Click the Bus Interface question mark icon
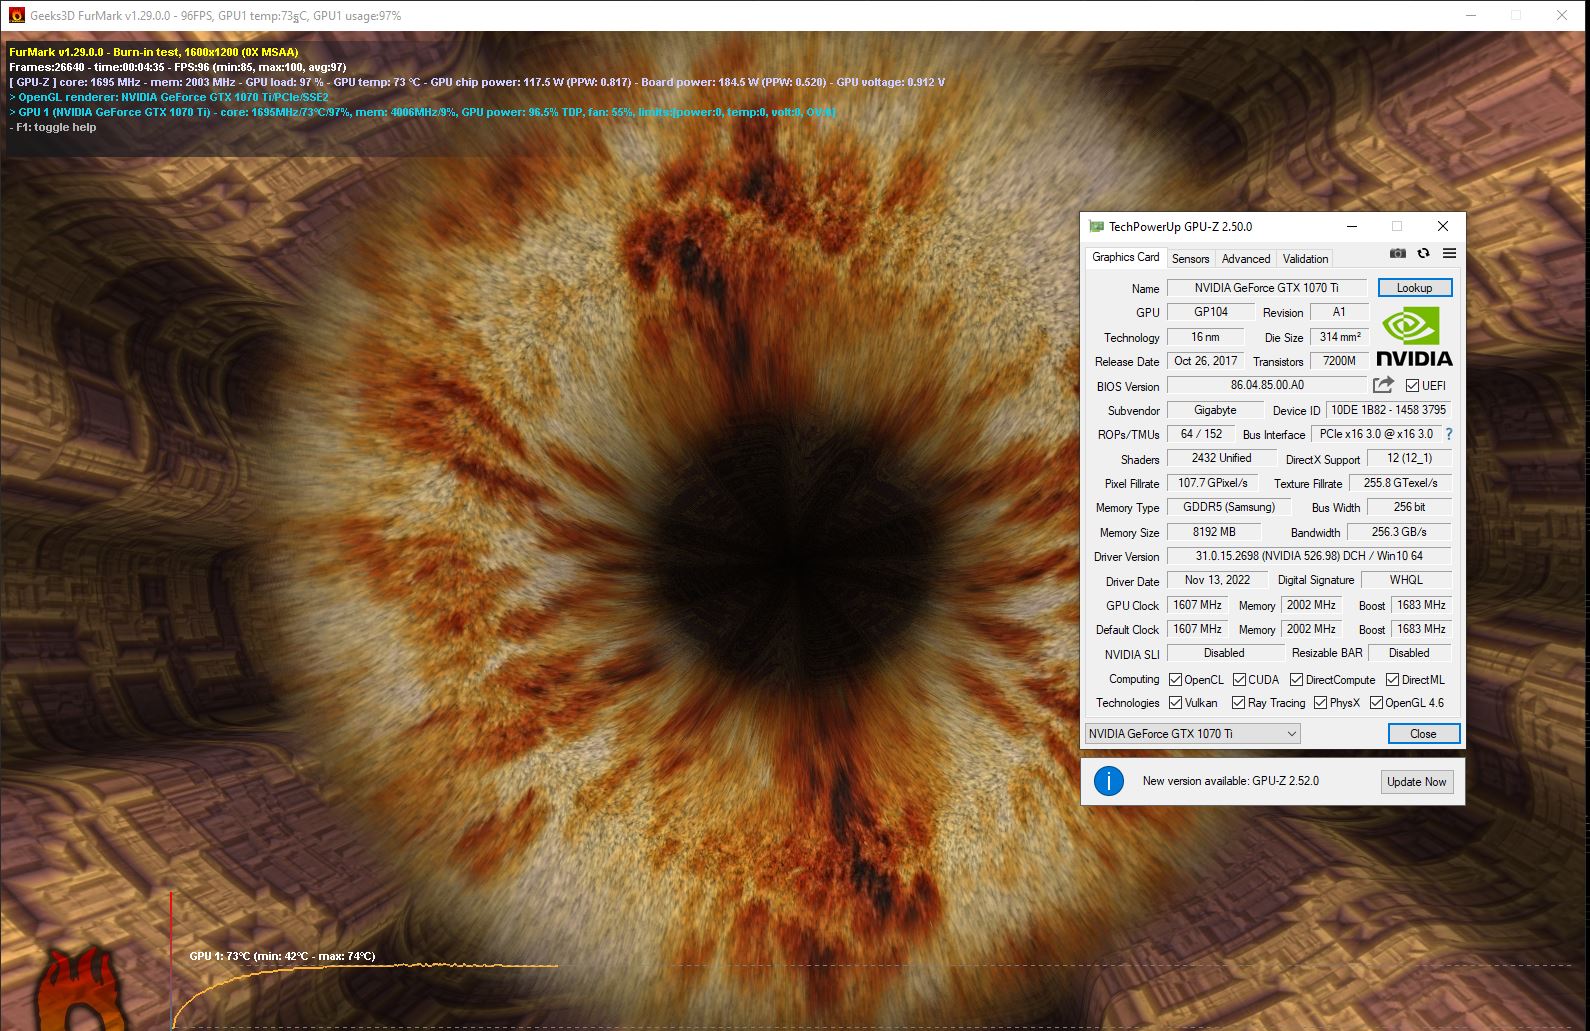 click(x=1449, y=434)
